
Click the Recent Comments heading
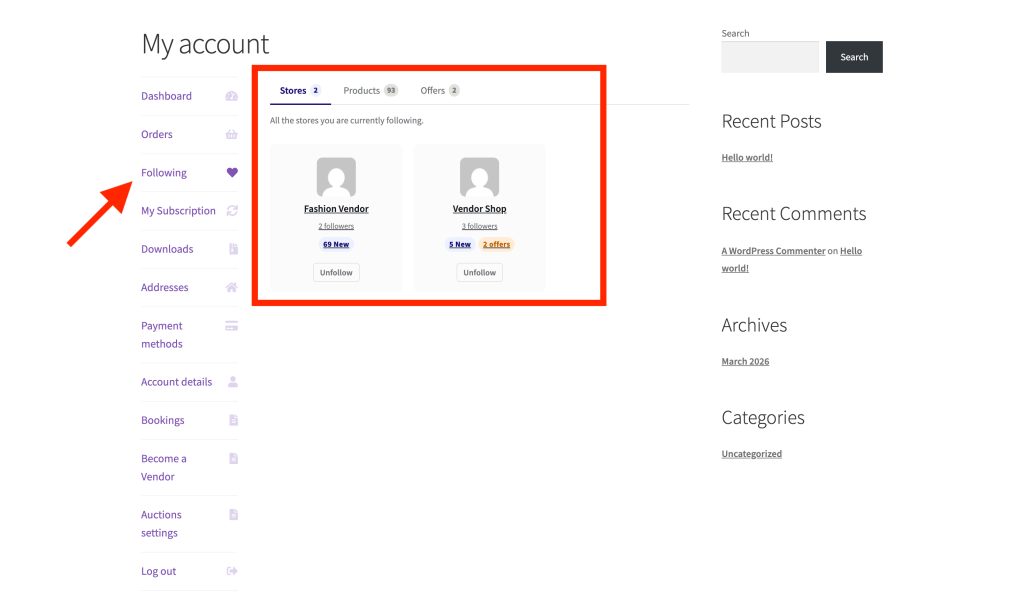click(x=793, y=214)
